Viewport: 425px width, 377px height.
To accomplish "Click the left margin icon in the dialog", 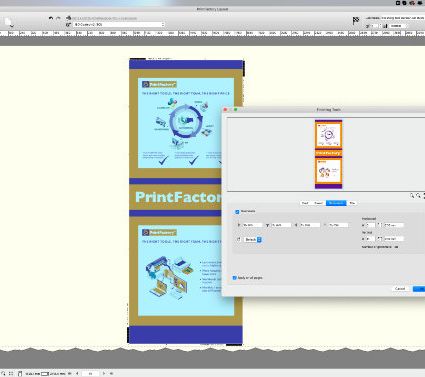I will point(239,225).
